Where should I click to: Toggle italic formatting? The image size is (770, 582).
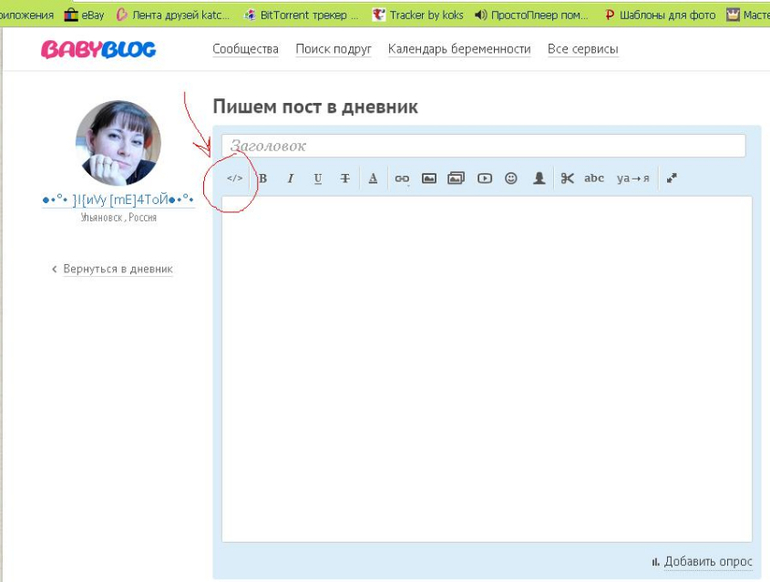[290, 178]
